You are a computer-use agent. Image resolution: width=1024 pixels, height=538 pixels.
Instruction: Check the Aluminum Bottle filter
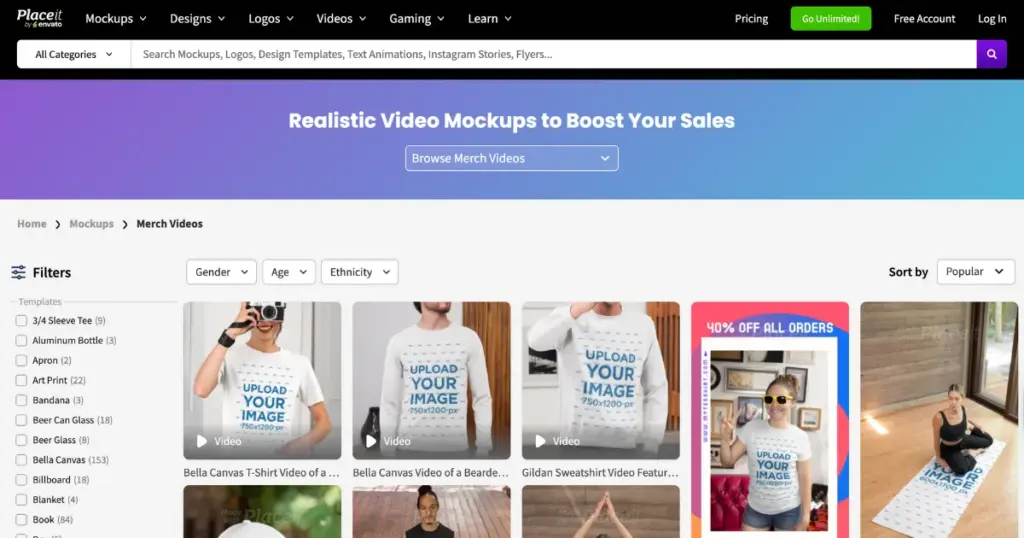click(x=22, y=341)
